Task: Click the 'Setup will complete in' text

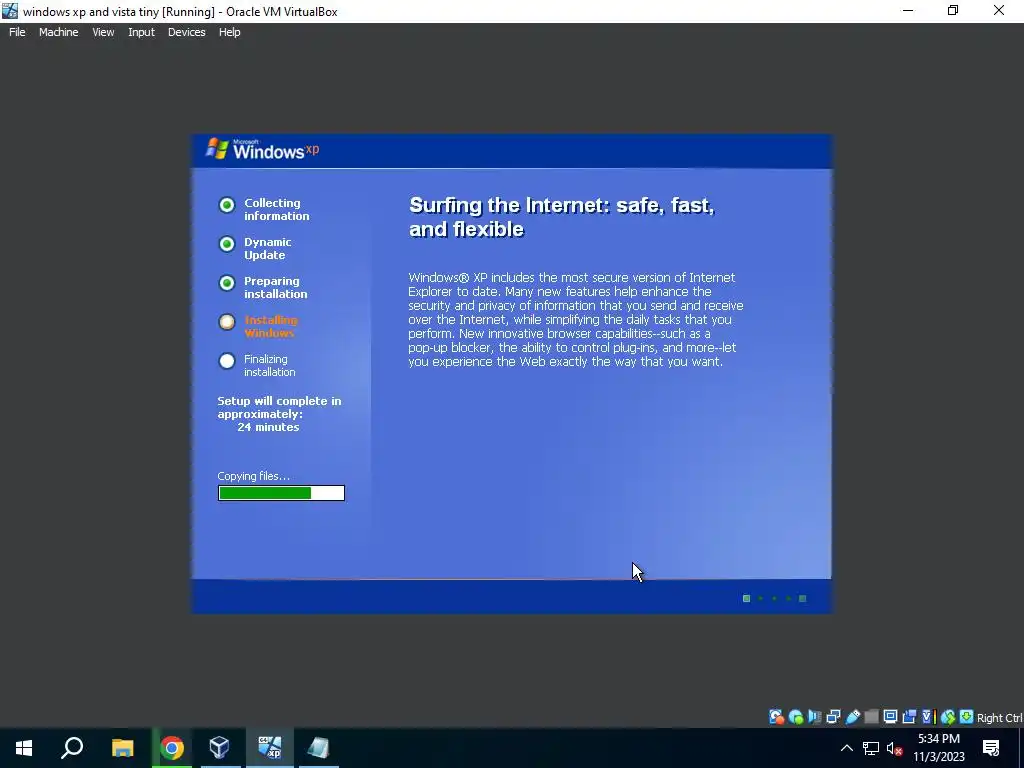Action: [x=280, y=401]
